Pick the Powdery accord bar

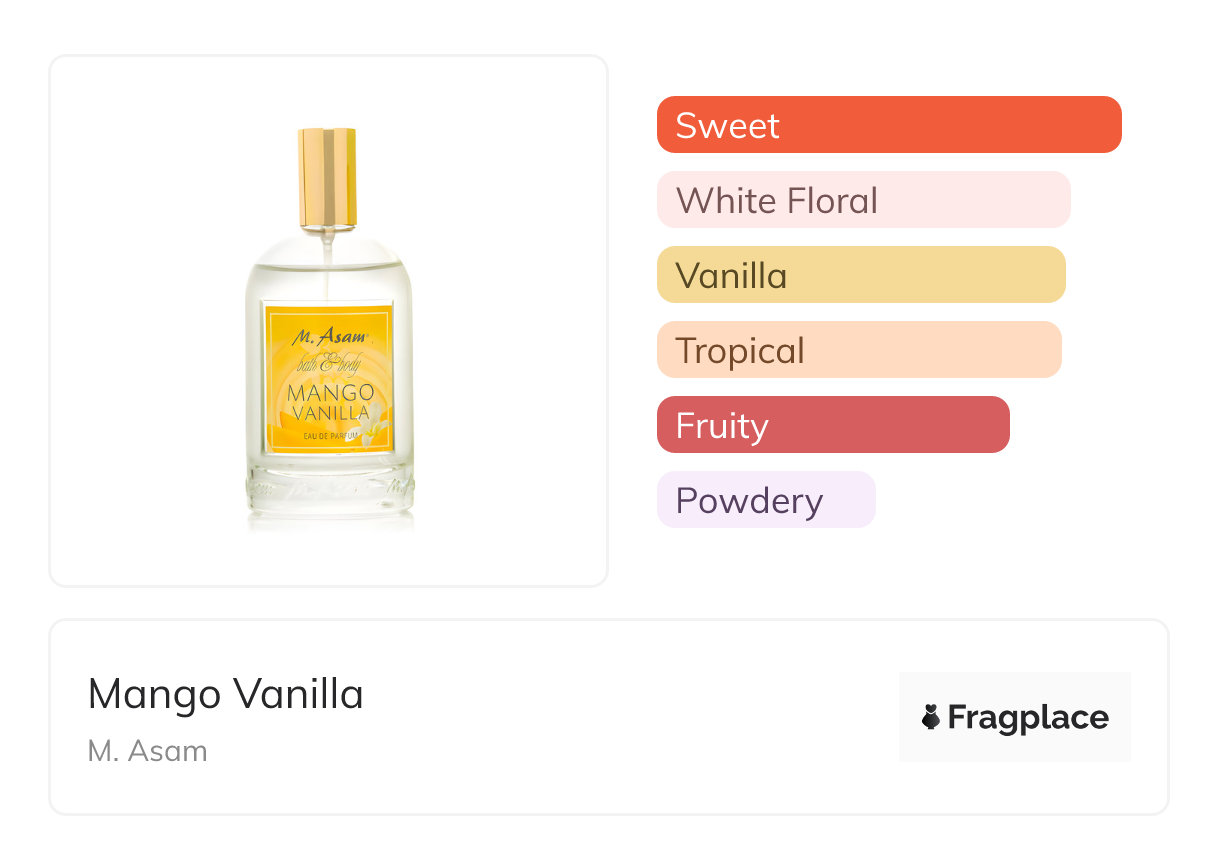tap(765, 500)
